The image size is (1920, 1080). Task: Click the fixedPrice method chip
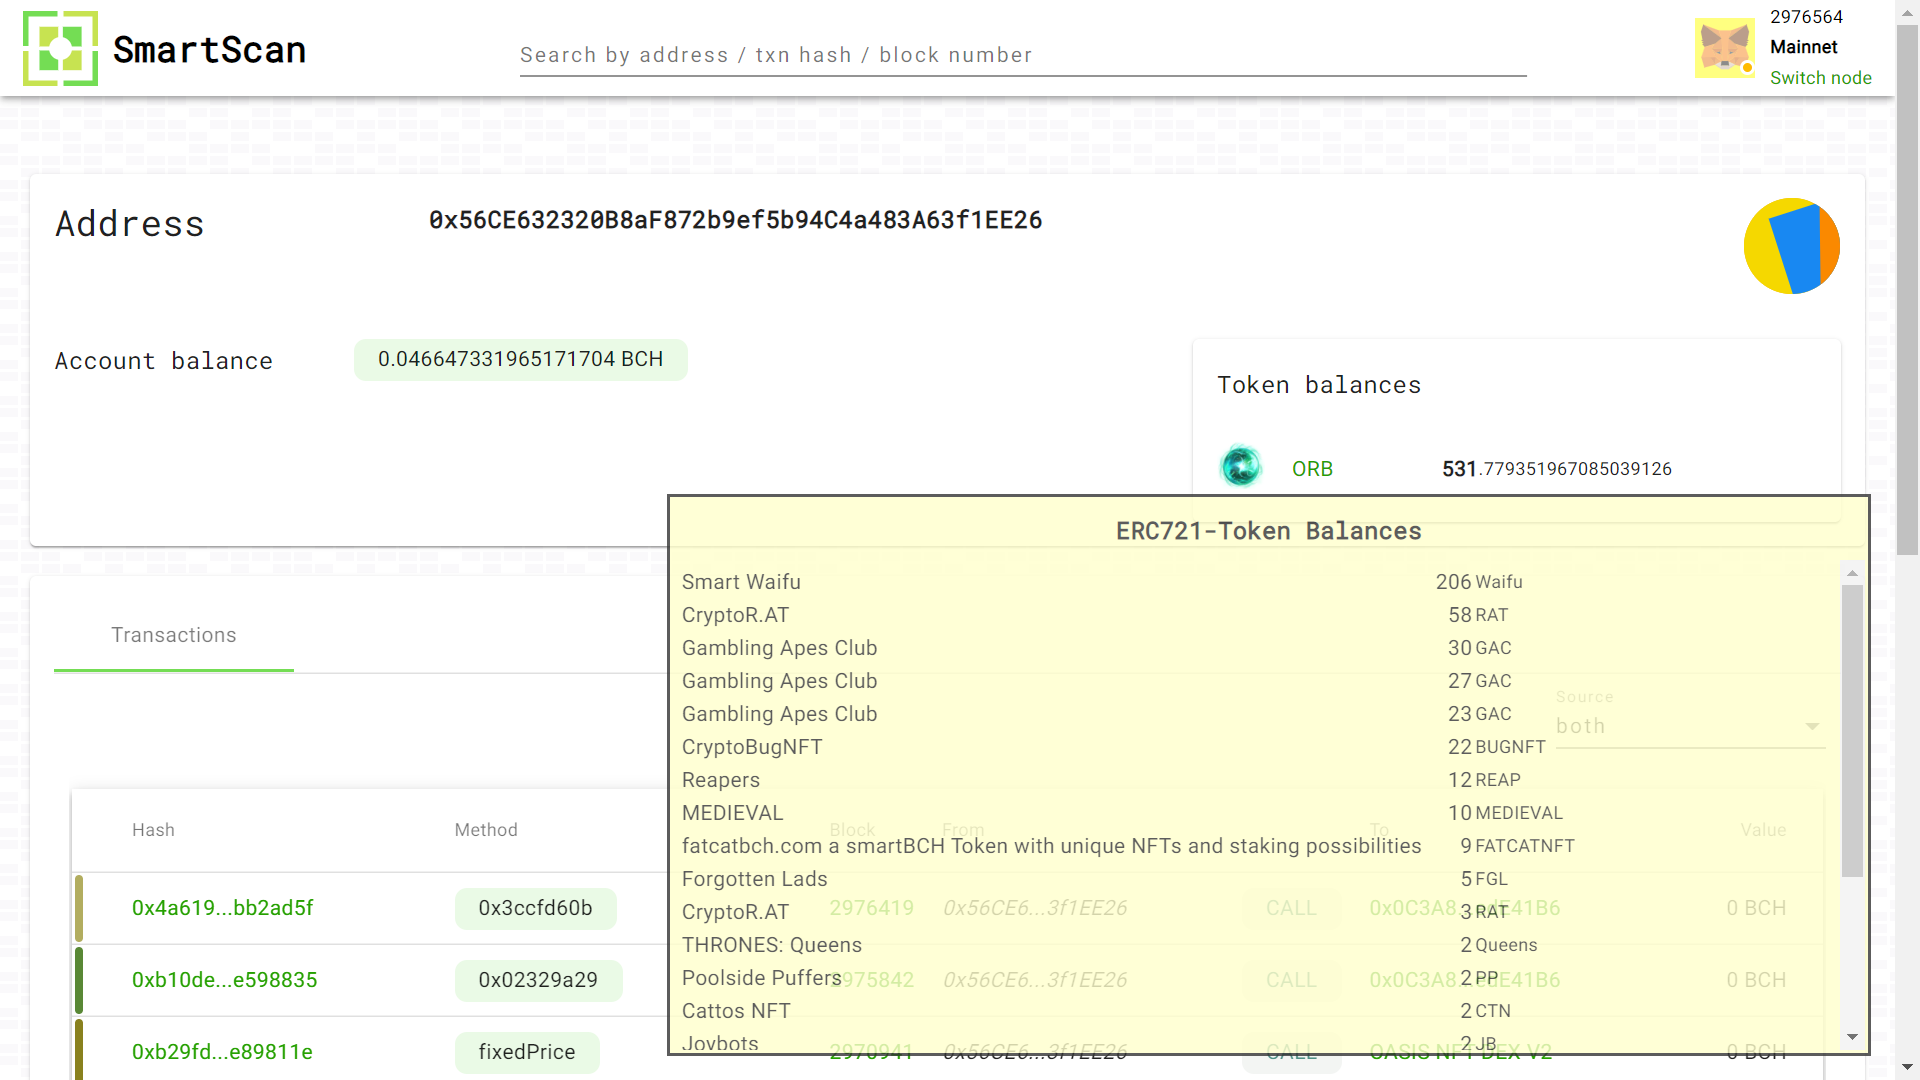527,1052
